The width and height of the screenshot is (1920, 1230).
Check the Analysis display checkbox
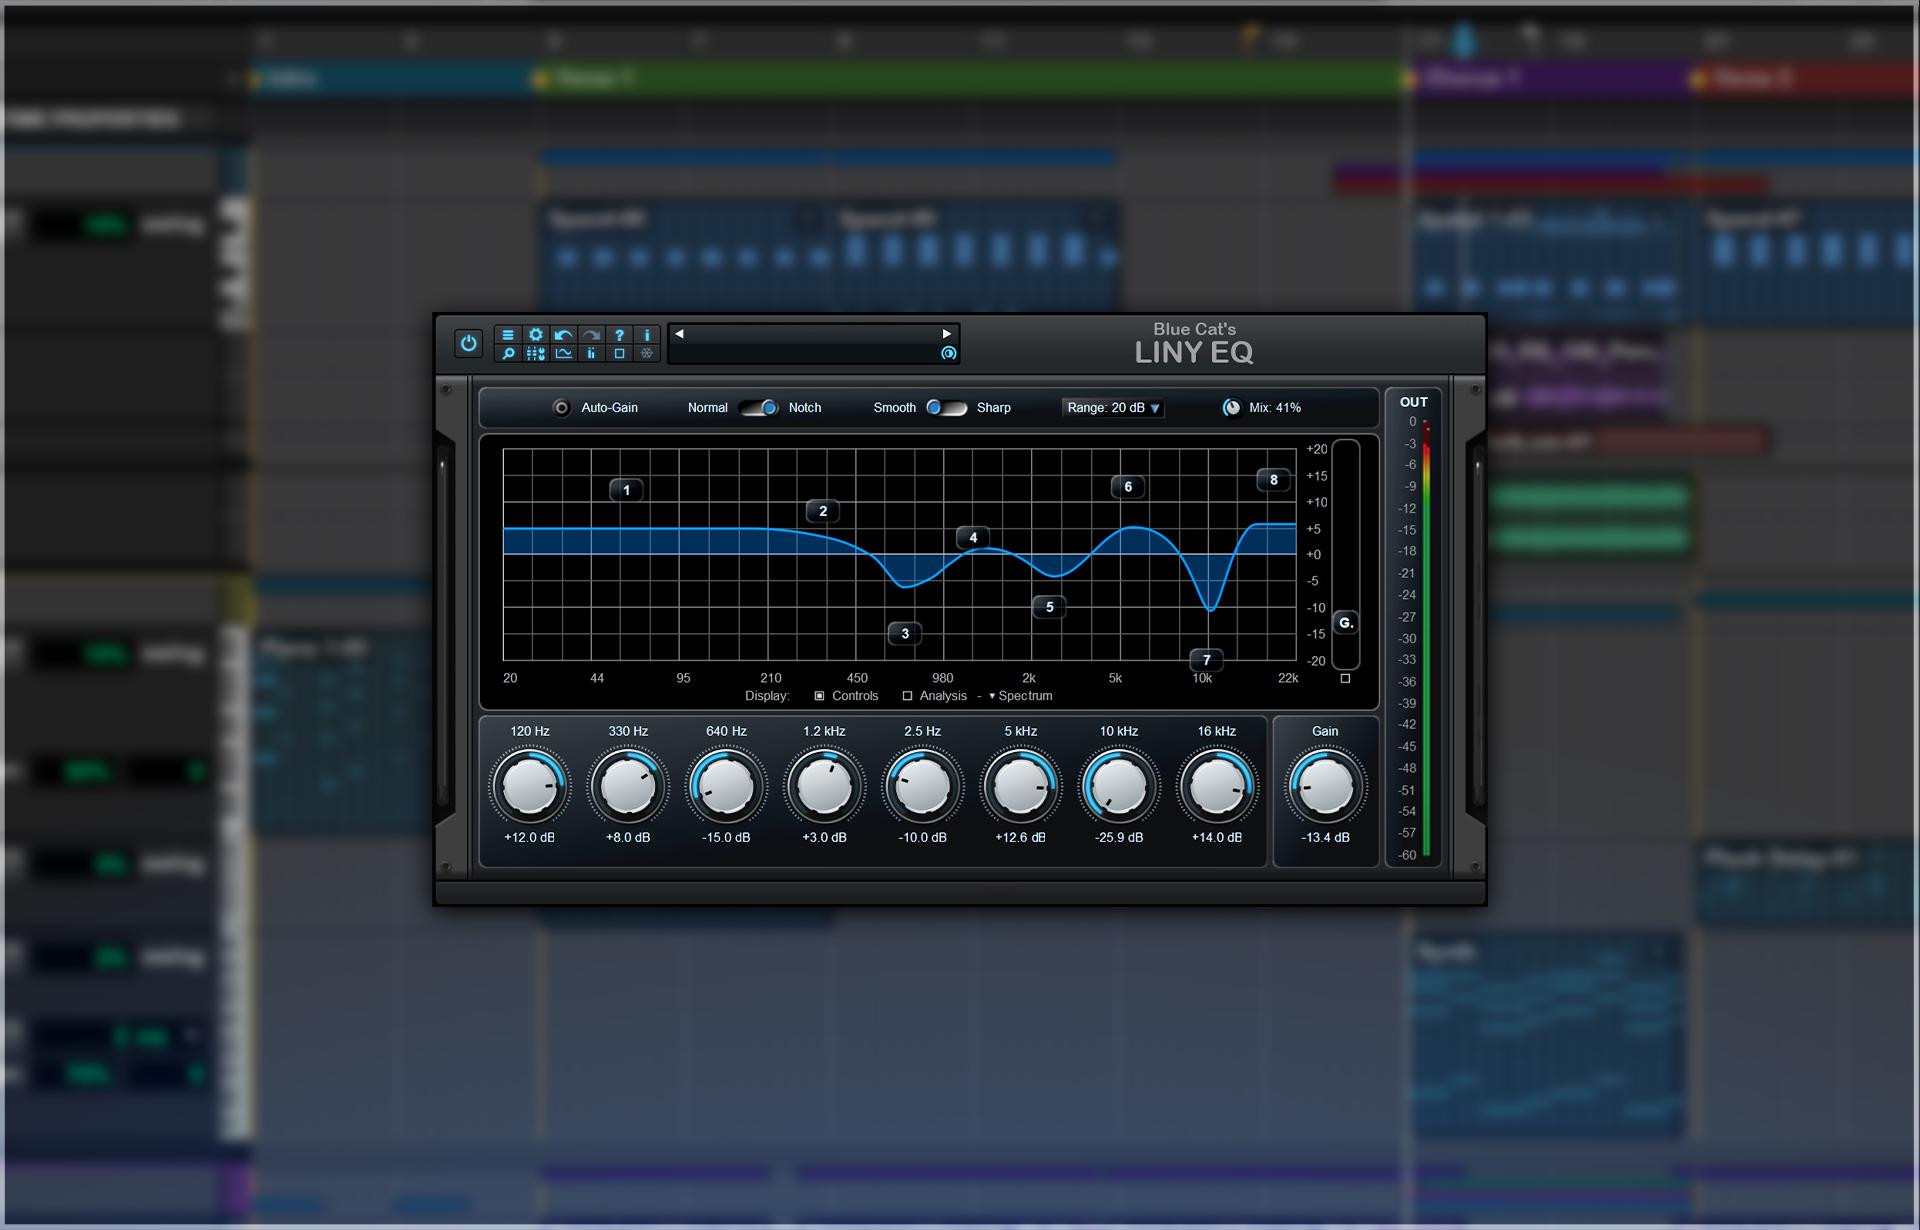tap(907, 696)
